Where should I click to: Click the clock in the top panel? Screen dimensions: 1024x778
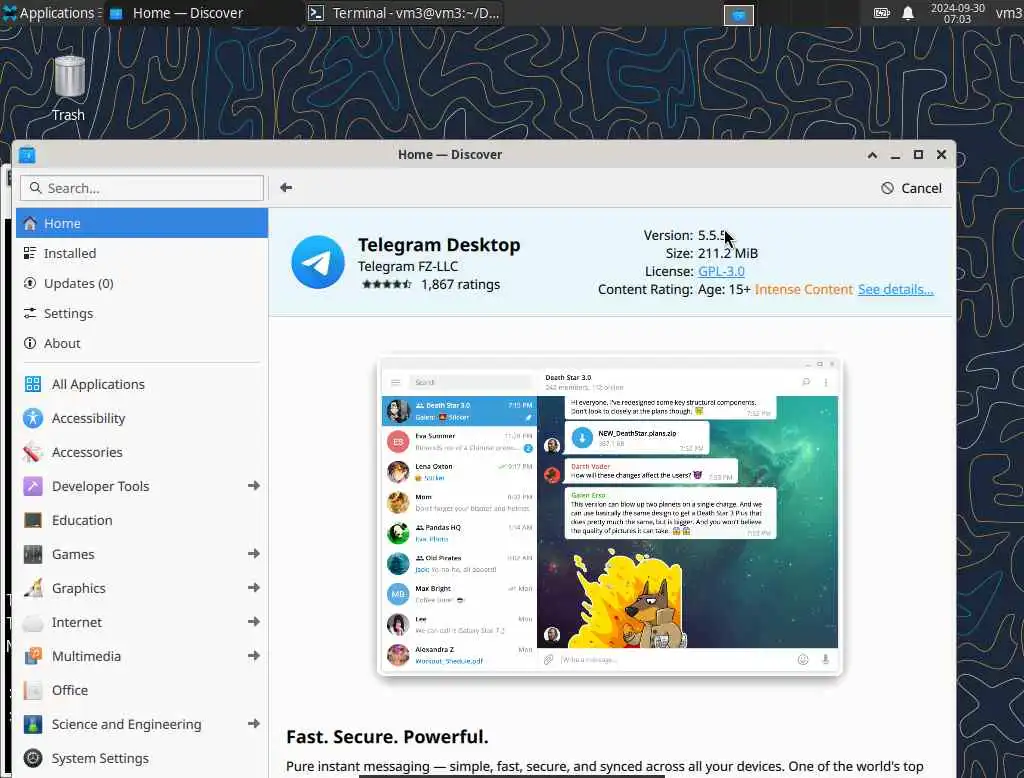[957, 13]
